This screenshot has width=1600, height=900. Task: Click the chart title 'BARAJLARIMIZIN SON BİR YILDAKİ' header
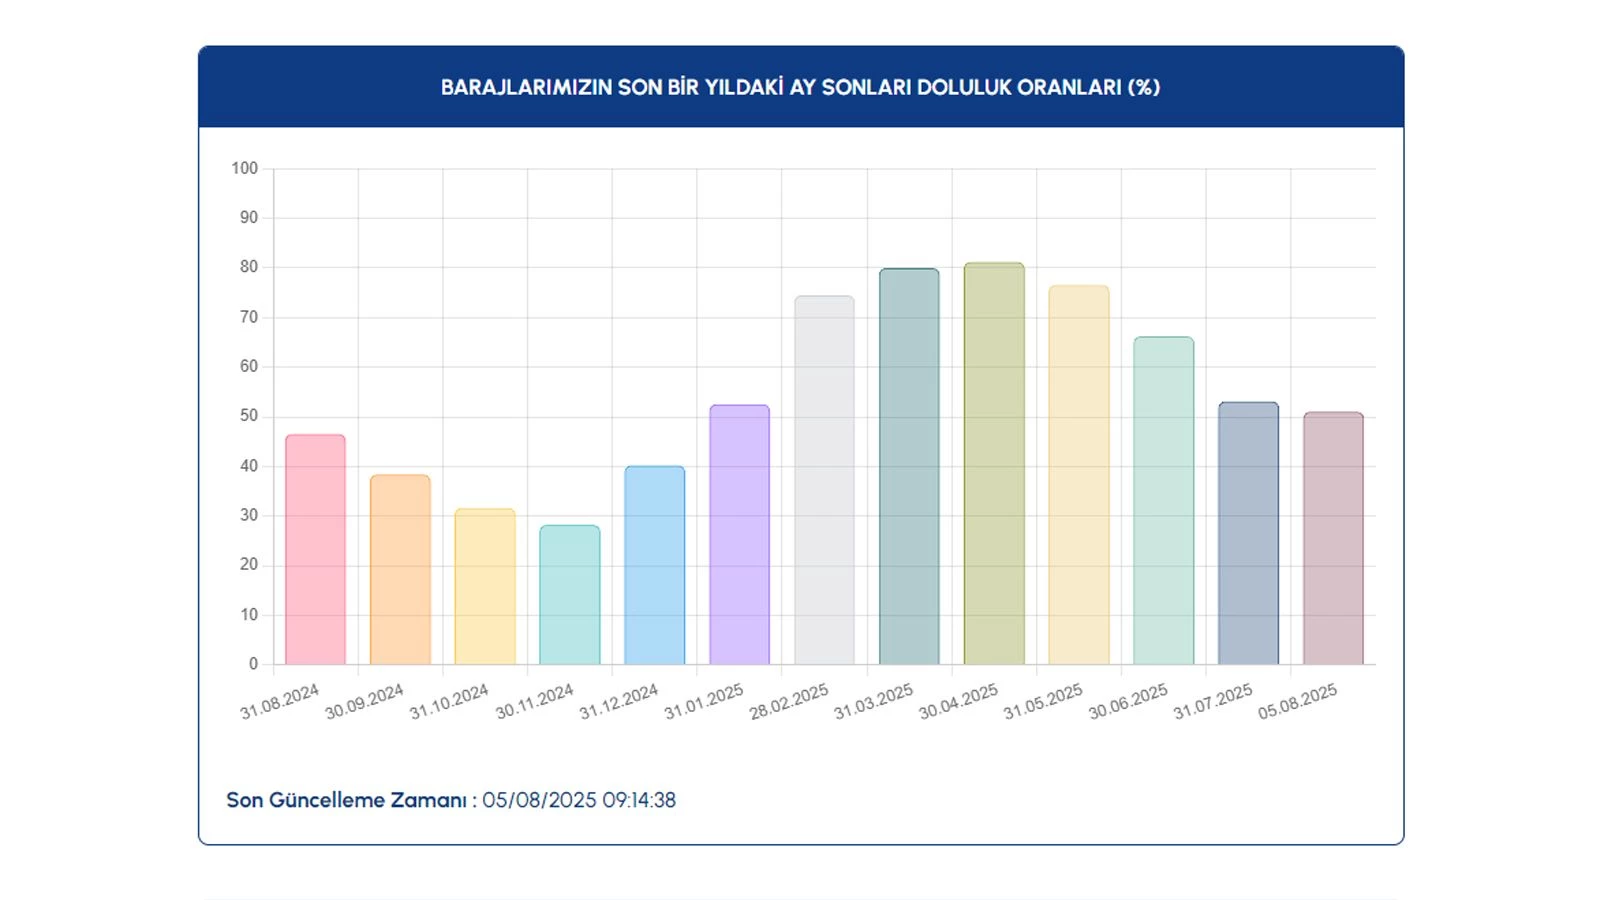800,87
